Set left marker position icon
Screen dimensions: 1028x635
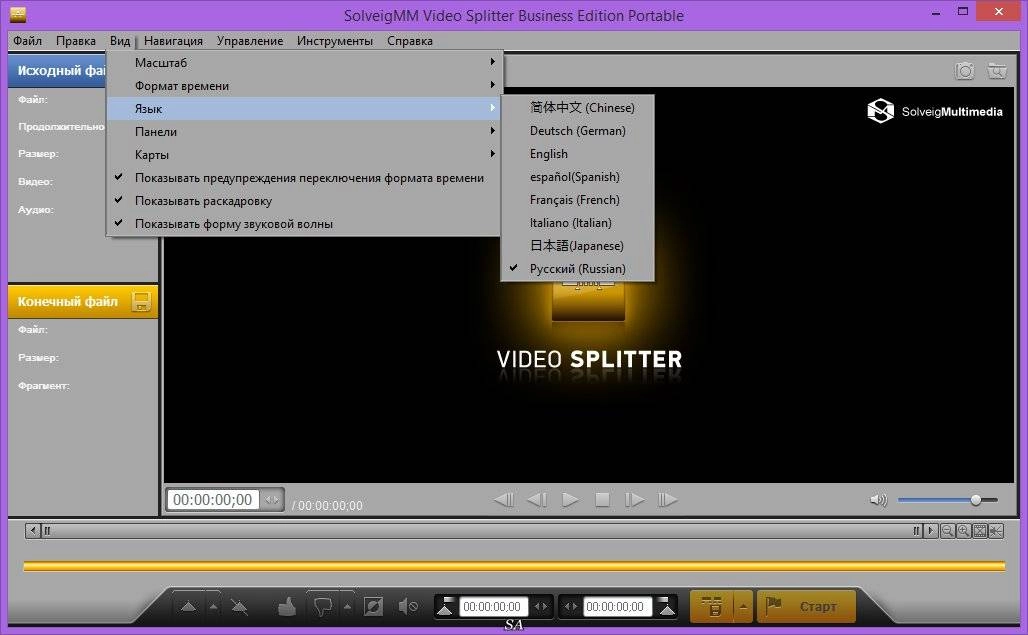pos(445,607)
